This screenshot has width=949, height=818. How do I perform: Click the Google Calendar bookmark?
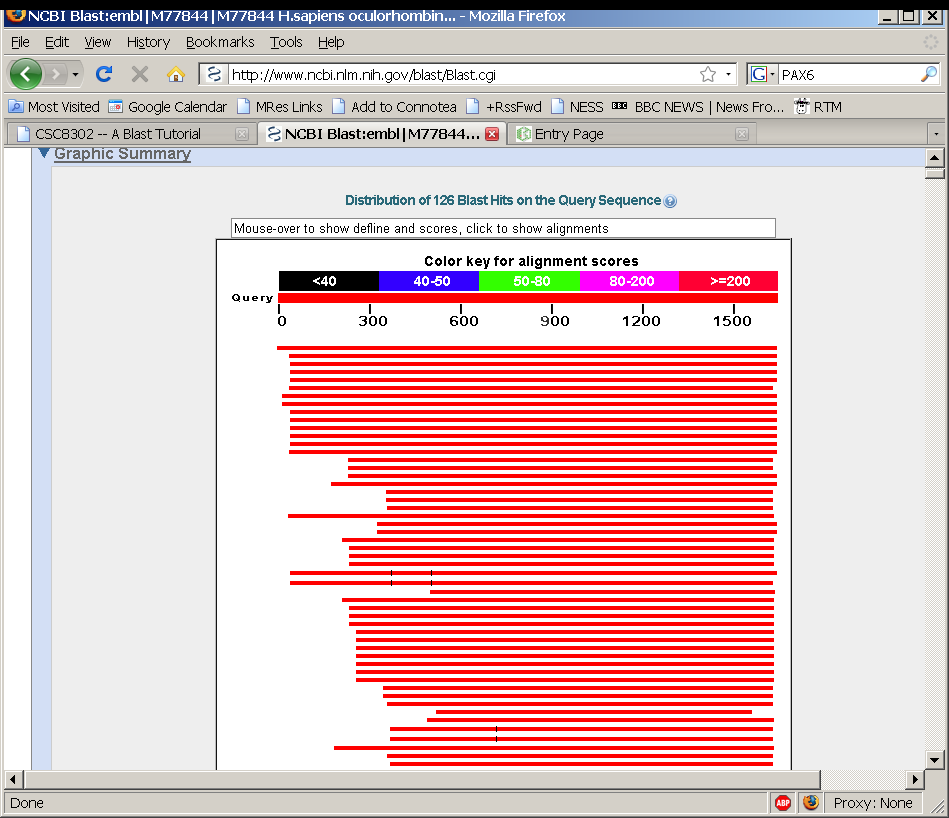[168, 106]
